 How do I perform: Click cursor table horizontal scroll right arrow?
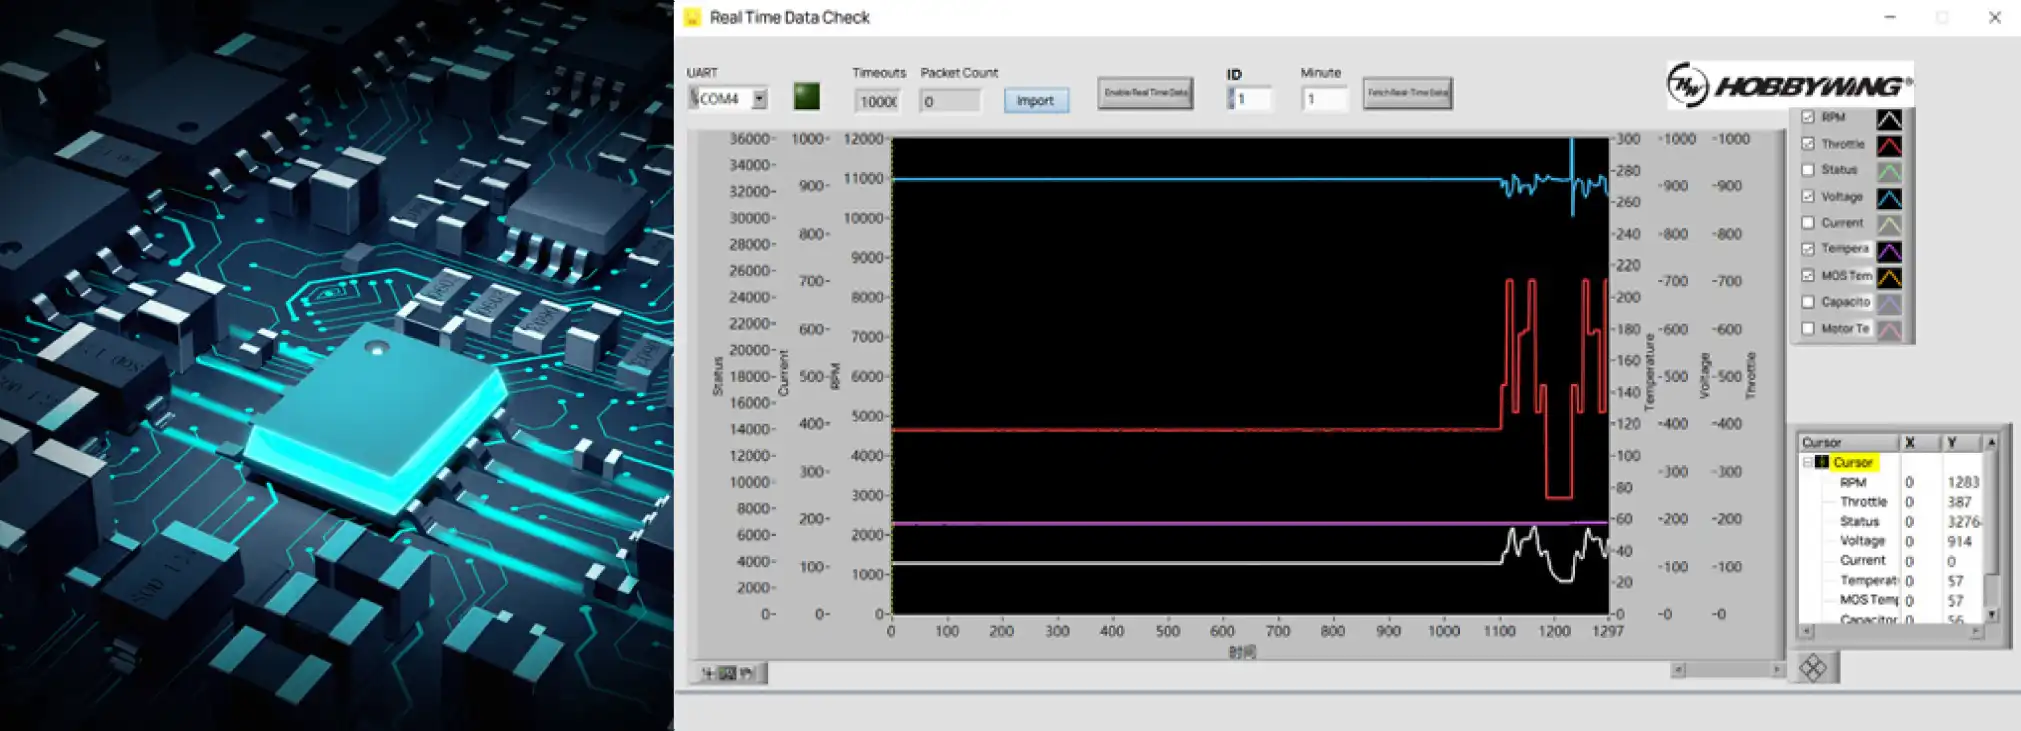(1976, 632)
